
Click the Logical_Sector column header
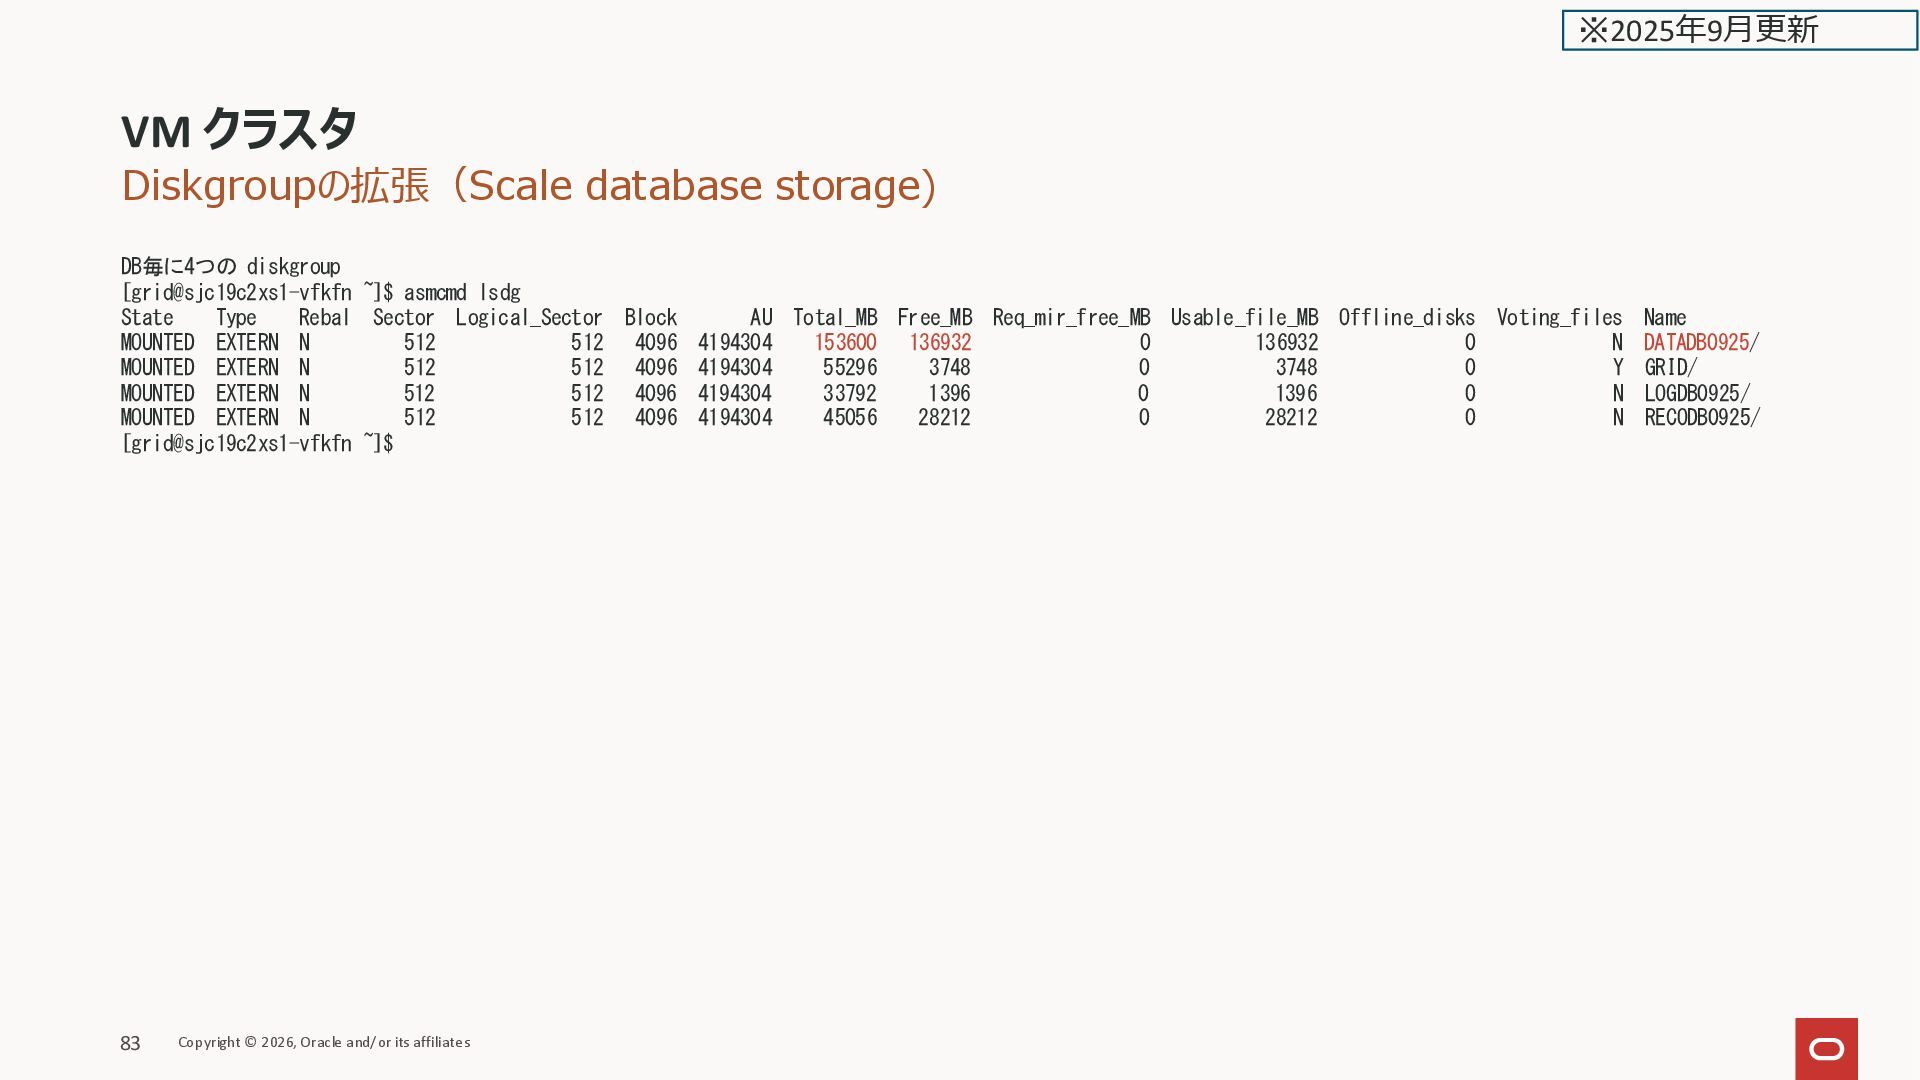click(529, 318)
